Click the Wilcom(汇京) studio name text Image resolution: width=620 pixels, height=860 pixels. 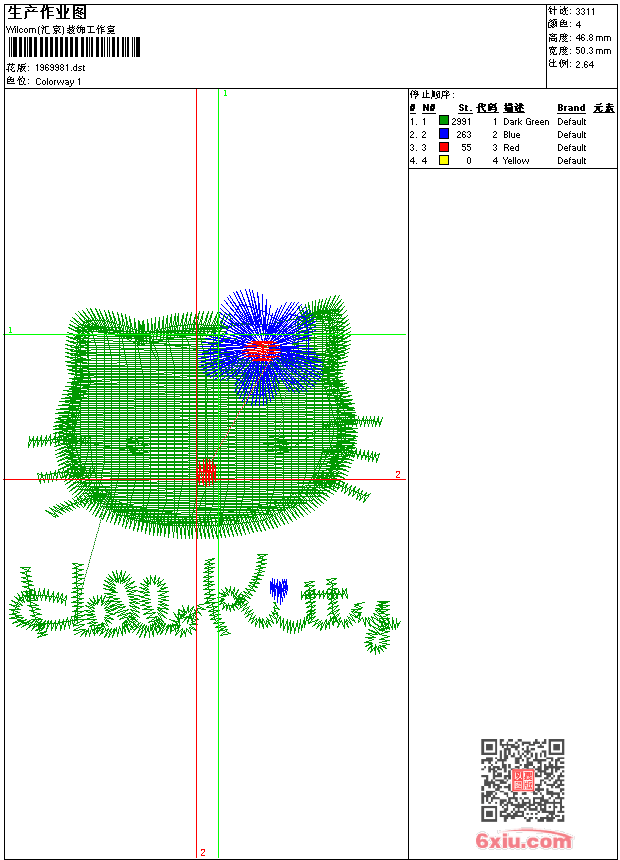61,30
